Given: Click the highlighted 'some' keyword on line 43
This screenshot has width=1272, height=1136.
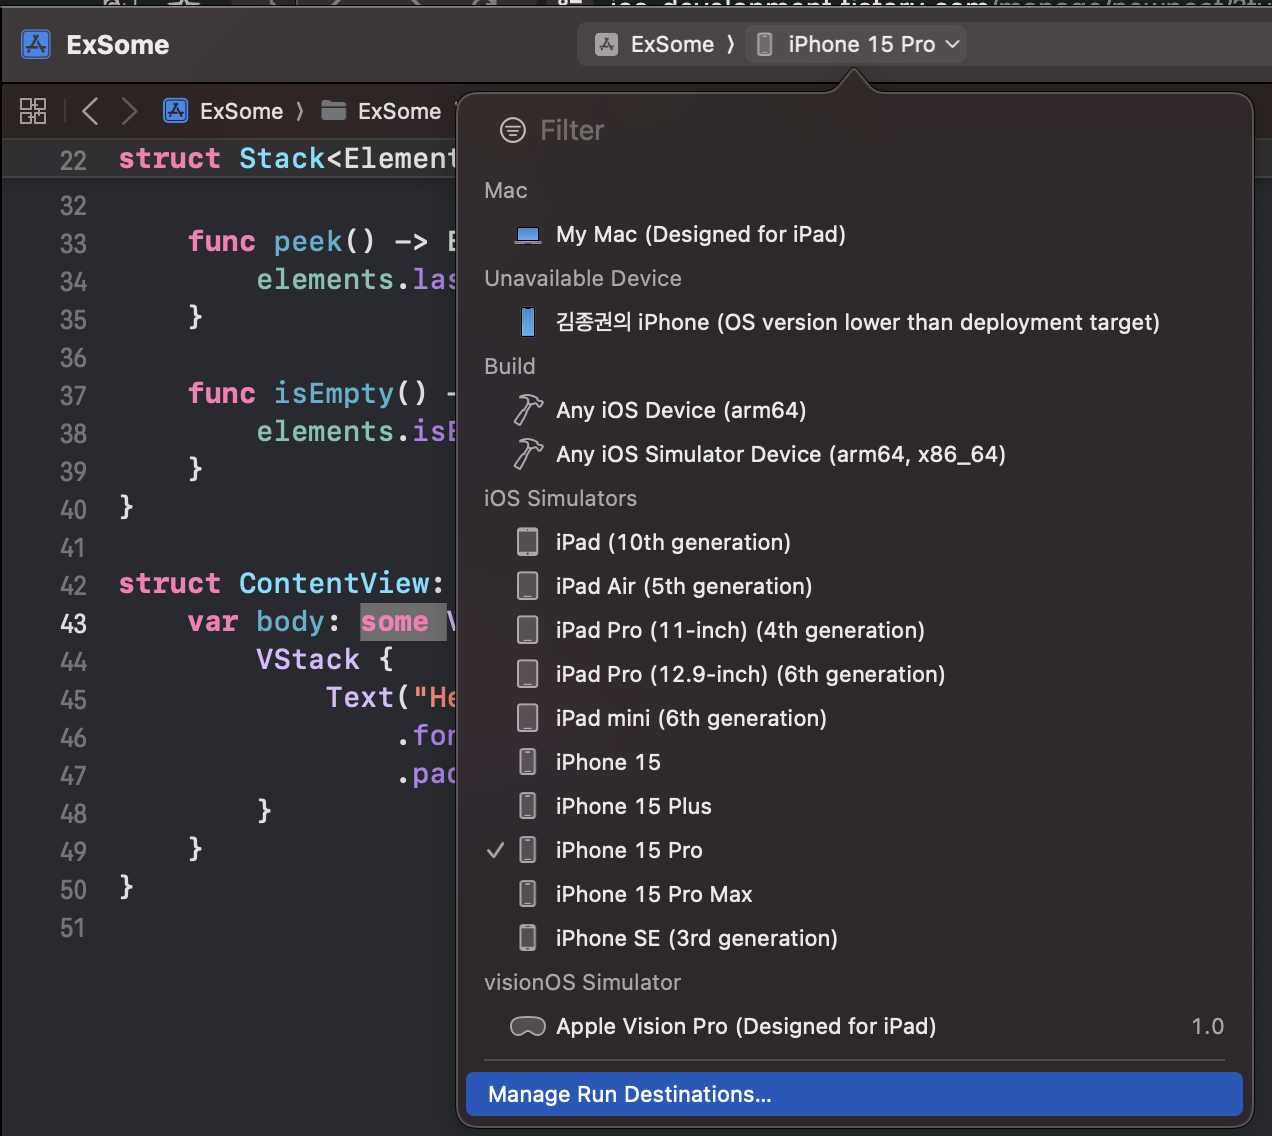Looking at the screenshot, I should click(395, 622).
